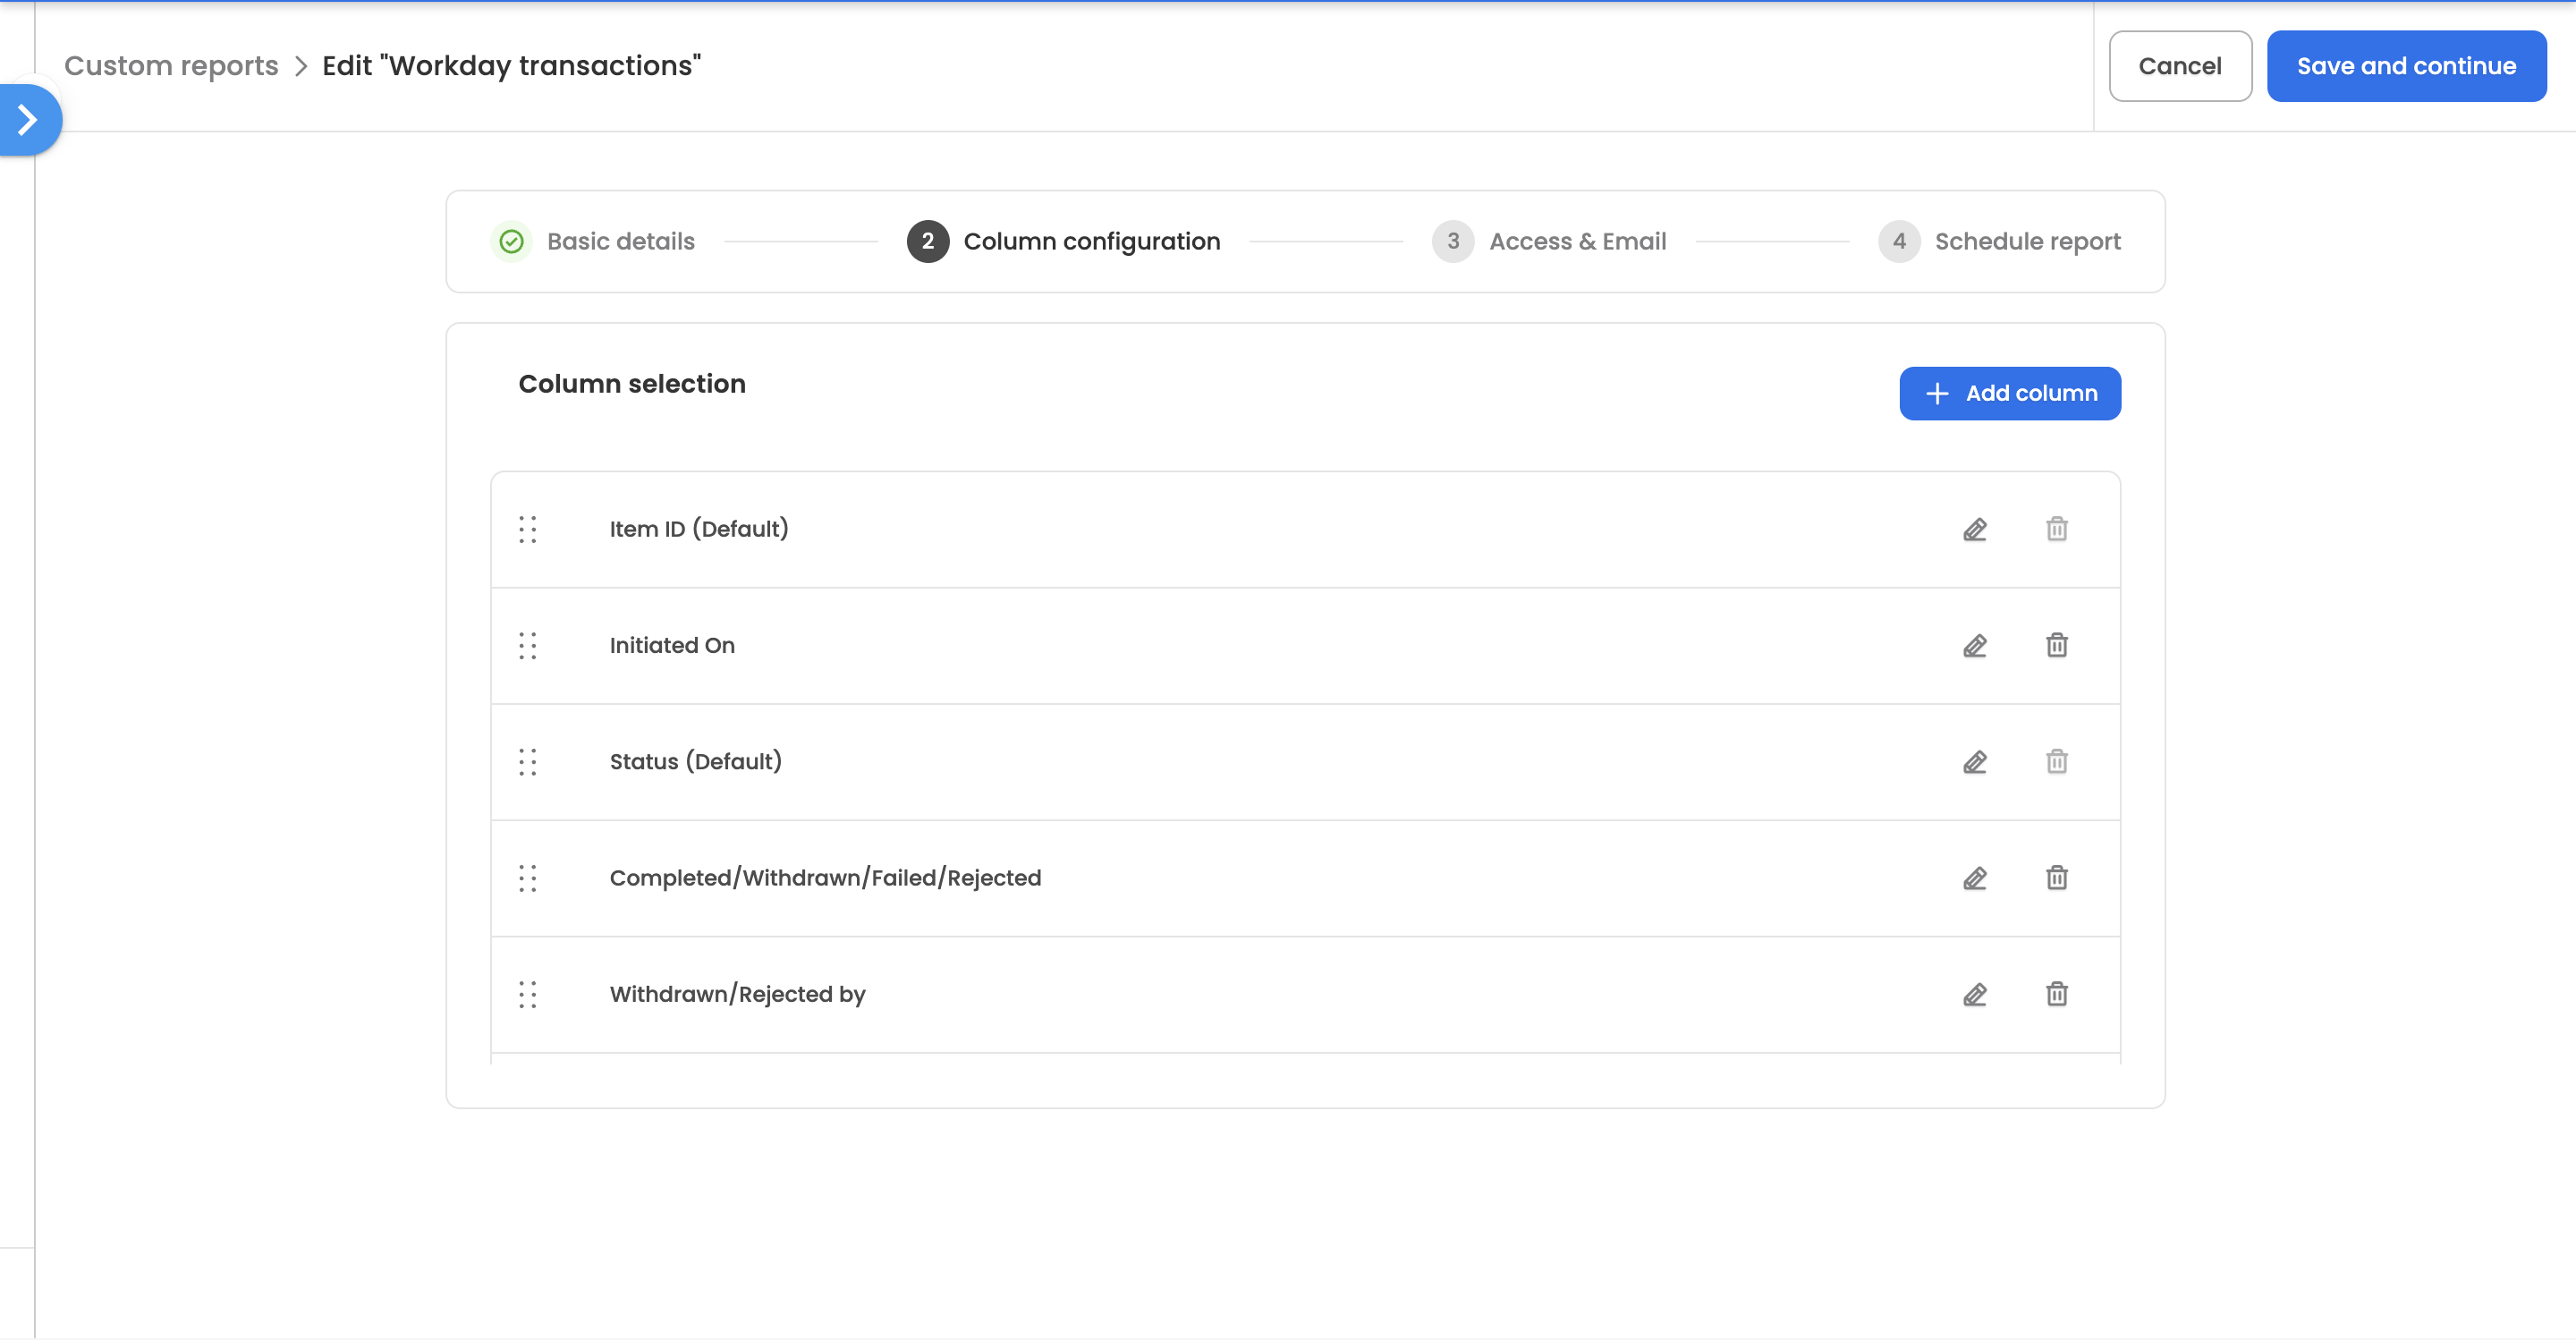The width and height of the screenshot is (2576, 1340).
Task: Delete the Completed/Withdrawn/Failed/Rejected column
Action: (x=2056, y=878)
